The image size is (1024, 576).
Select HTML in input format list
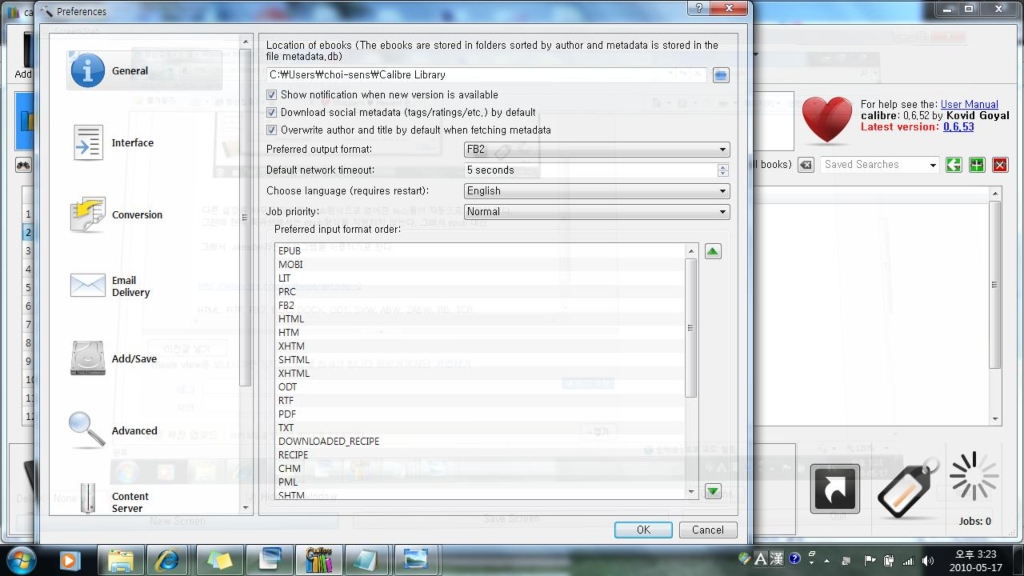[x=481, y=319]
